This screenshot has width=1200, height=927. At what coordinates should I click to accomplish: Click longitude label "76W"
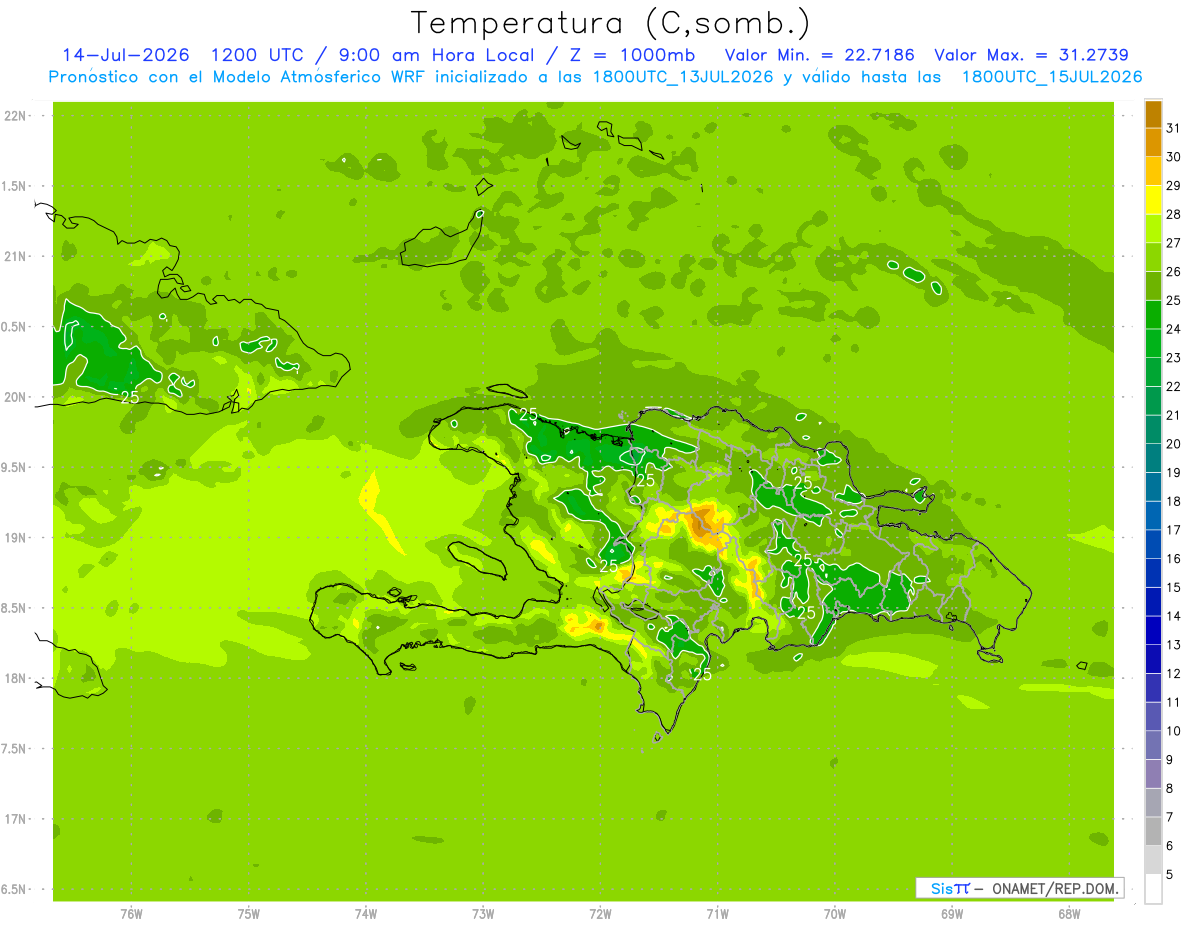click(131, 913)
